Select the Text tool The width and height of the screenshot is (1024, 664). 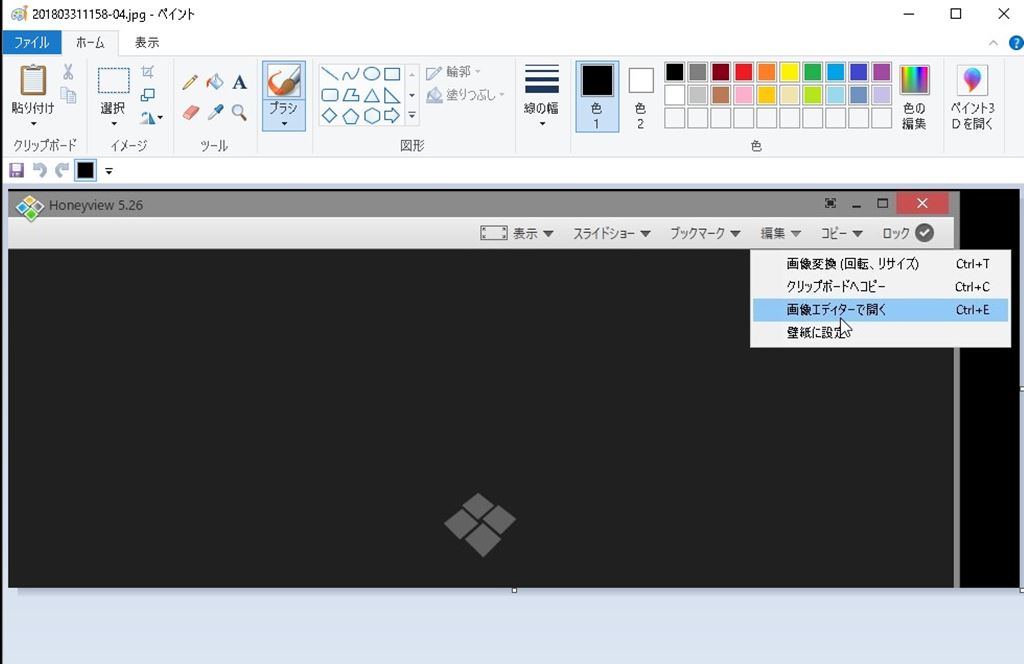pos(239,82)
